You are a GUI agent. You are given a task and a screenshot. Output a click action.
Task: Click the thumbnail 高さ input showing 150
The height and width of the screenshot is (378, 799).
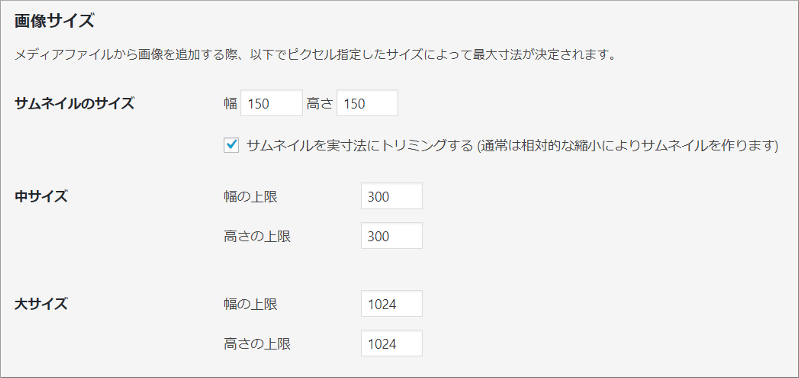(367, 104)
